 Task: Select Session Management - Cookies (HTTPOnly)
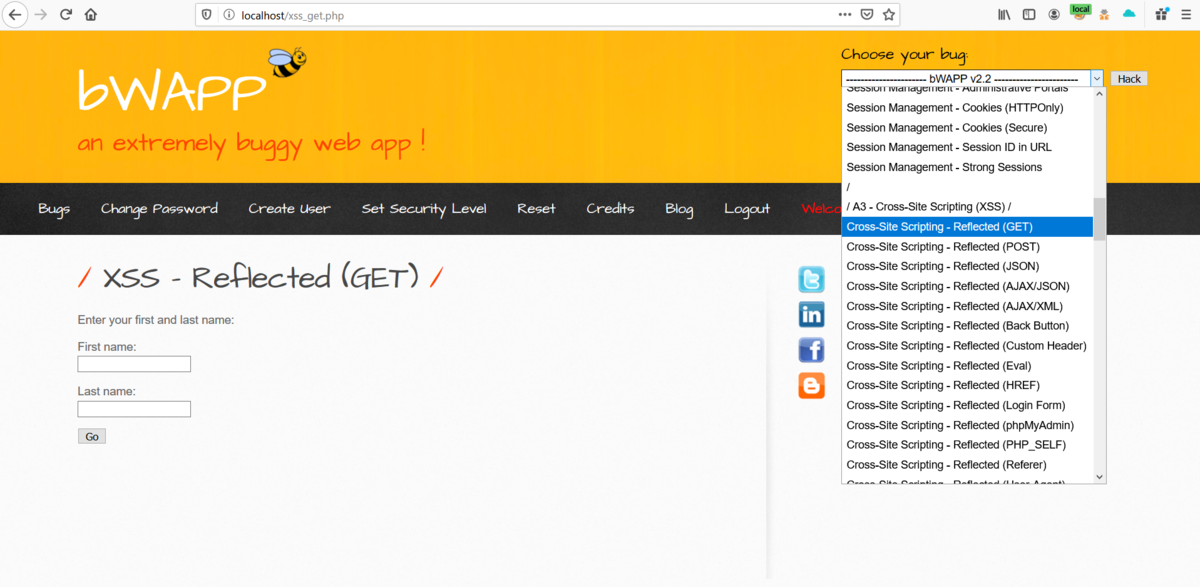pyautogui.click(x=967, y=108)
